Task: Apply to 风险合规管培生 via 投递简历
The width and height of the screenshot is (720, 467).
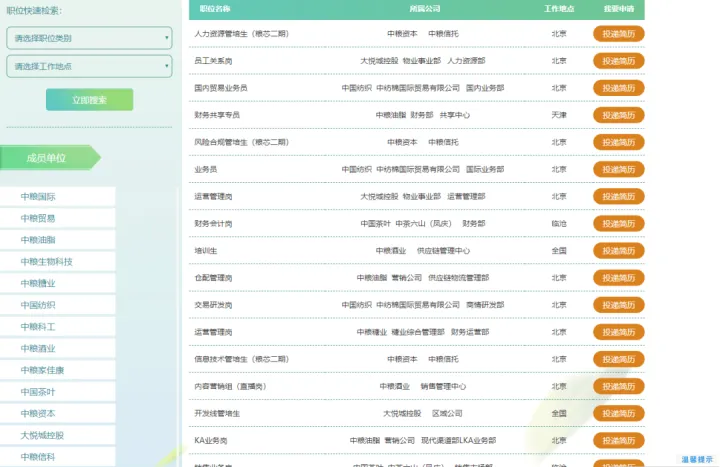Action: [619, 142]
